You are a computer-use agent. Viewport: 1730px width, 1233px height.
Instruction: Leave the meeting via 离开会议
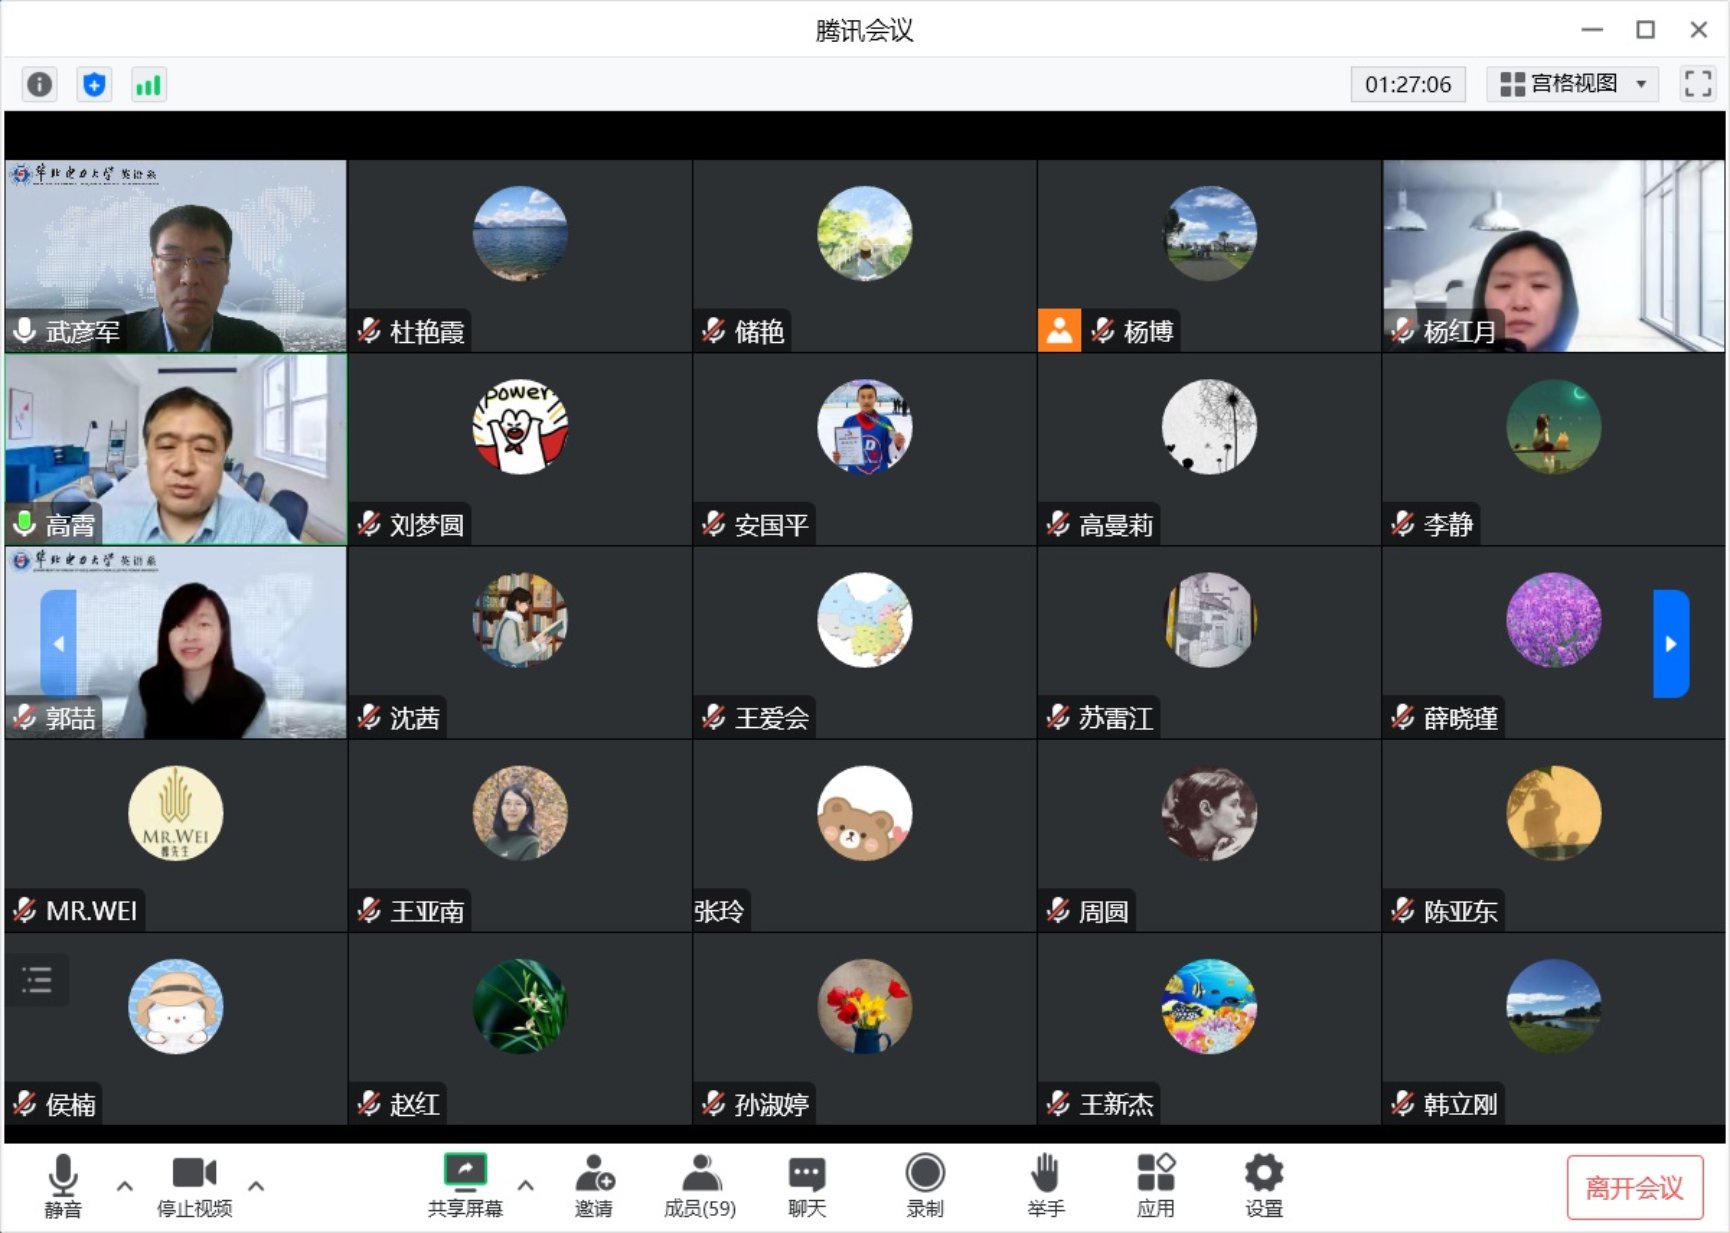point(1634,1189)
